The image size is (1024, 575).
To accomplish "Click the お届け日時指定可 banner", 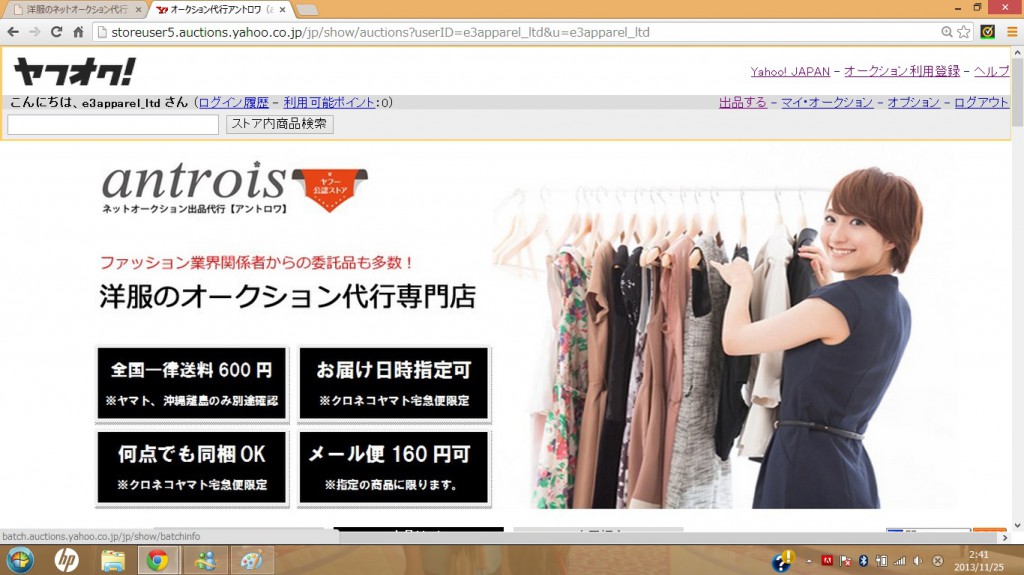I will pyautogui.click(x=394, y=384).
